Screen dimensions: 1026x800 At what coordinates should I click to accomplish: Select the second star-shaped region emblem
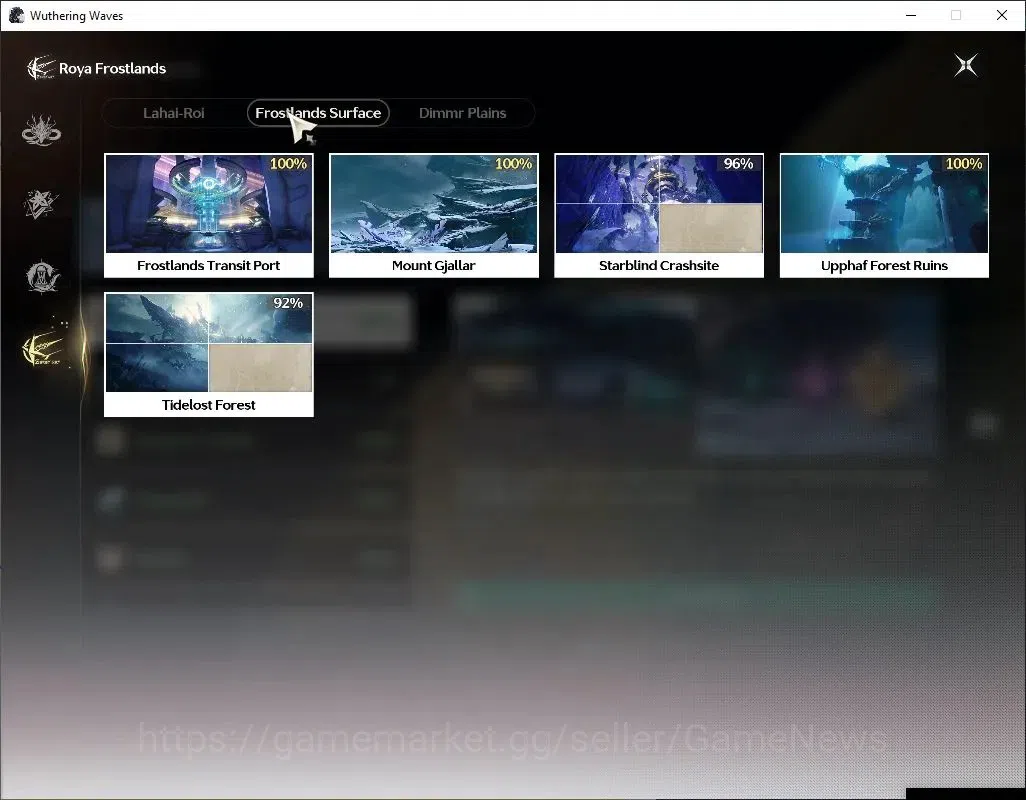pyautogui.click(x=41, y=203)
